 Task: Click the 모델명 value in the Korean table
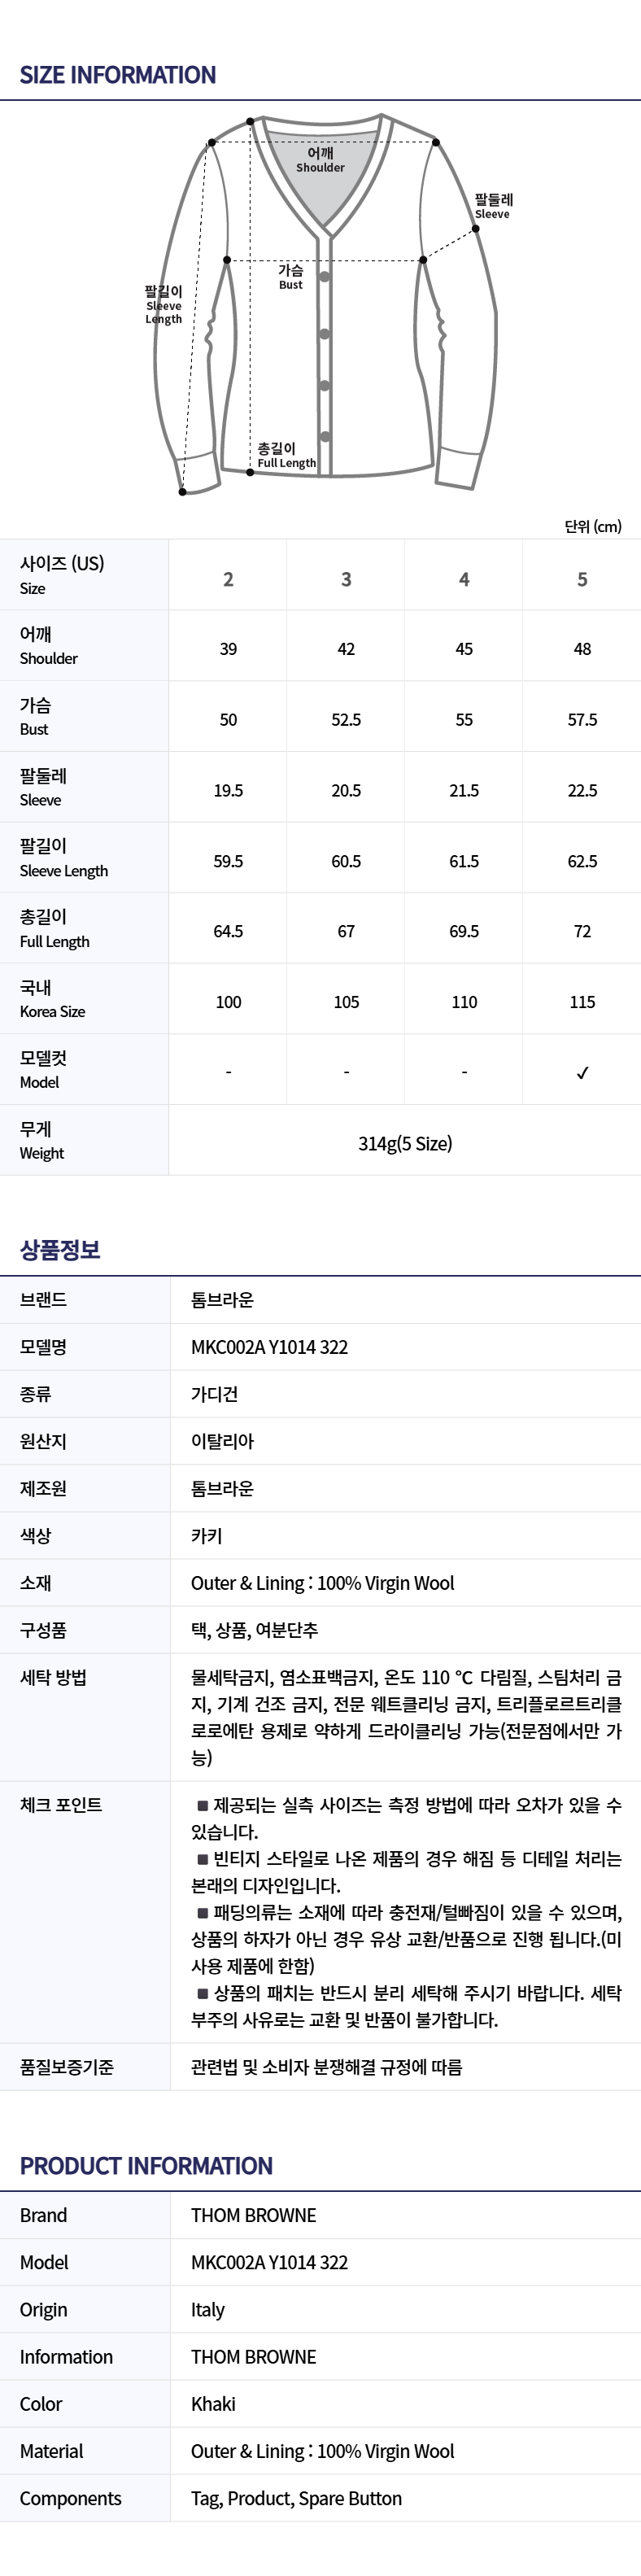pos(269,1347)
